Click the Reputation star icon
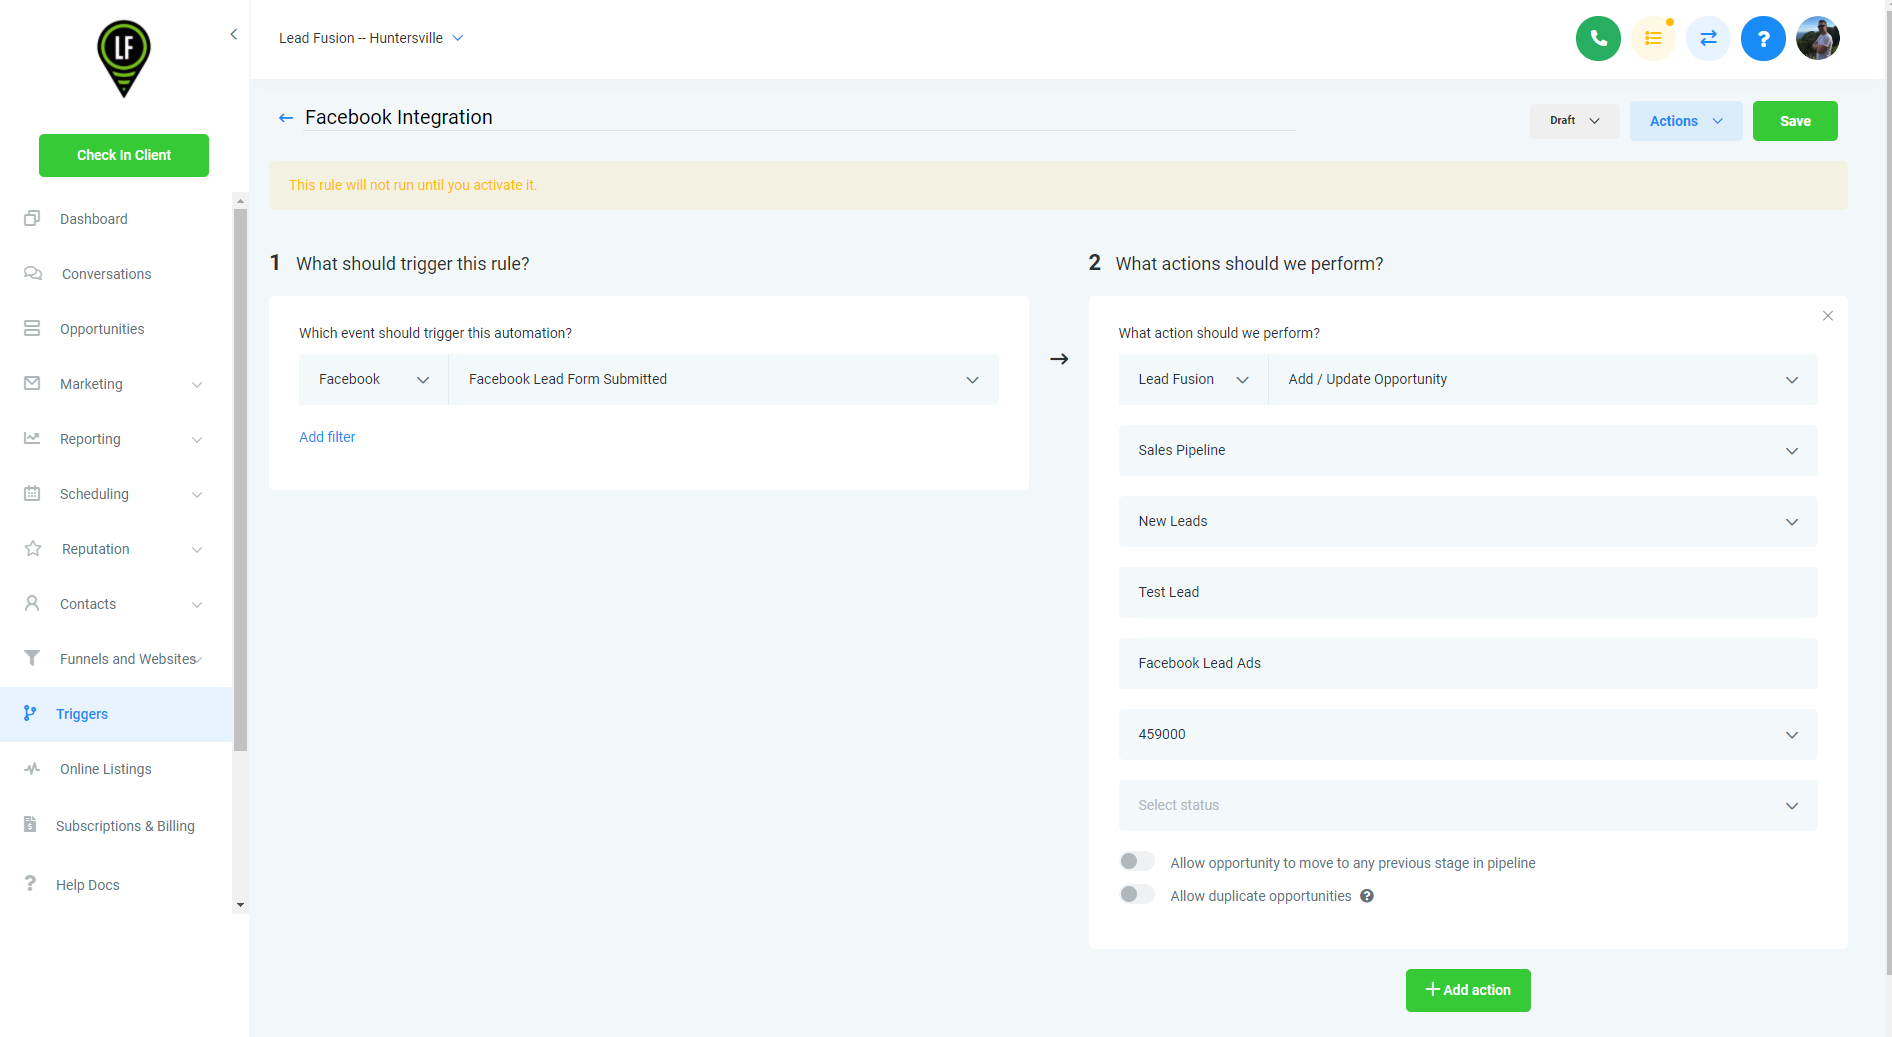The width and height of the screenshot is (1892, 1037). coord(33,548)
